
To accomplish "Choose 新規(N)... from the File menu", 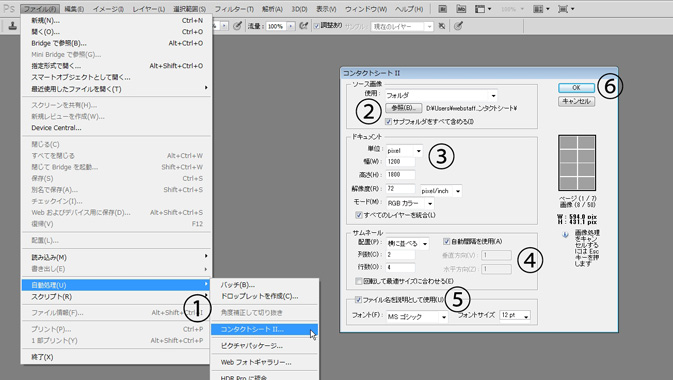I will pos(117,21).
